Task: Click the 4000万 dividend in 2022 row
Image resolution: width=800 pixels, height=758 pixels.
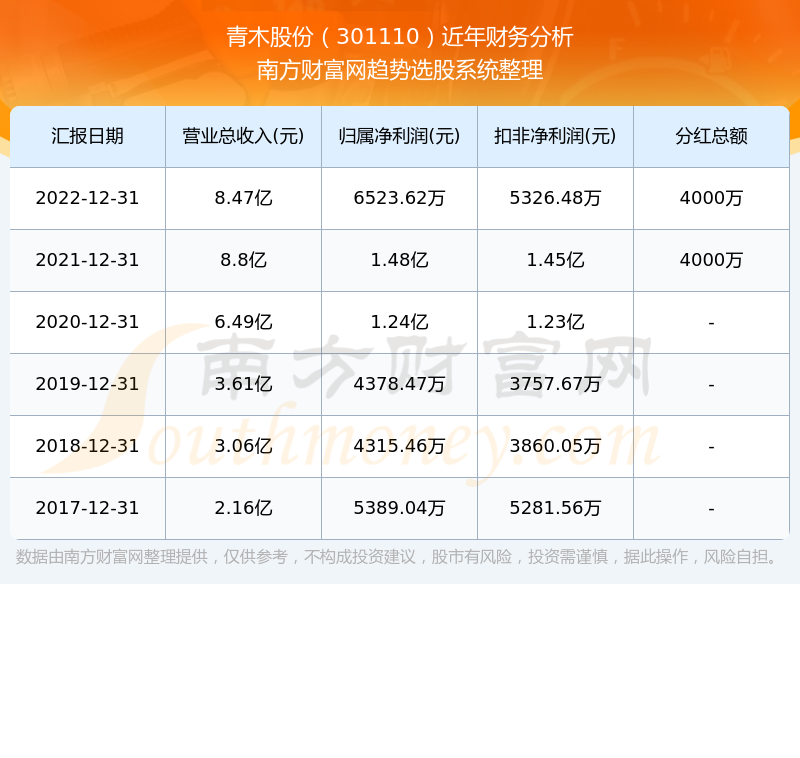Action: click(x=711, y=198)
